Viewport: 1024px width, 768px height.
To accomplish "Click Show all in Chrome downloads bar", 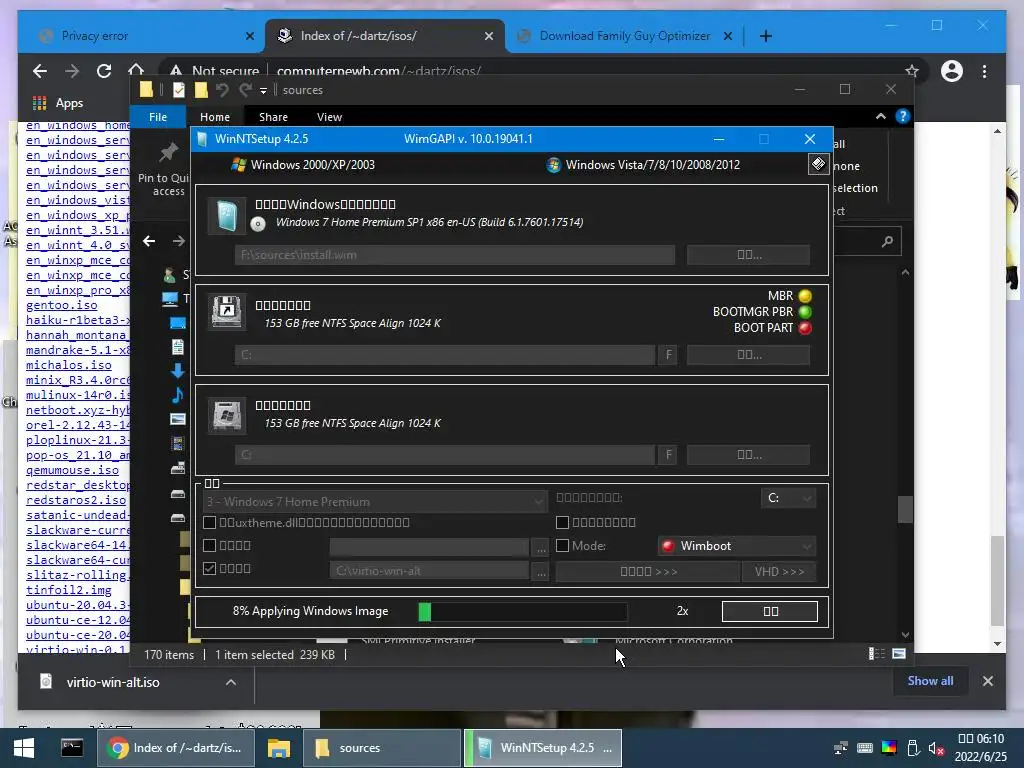I will click(x=930, y=680).
